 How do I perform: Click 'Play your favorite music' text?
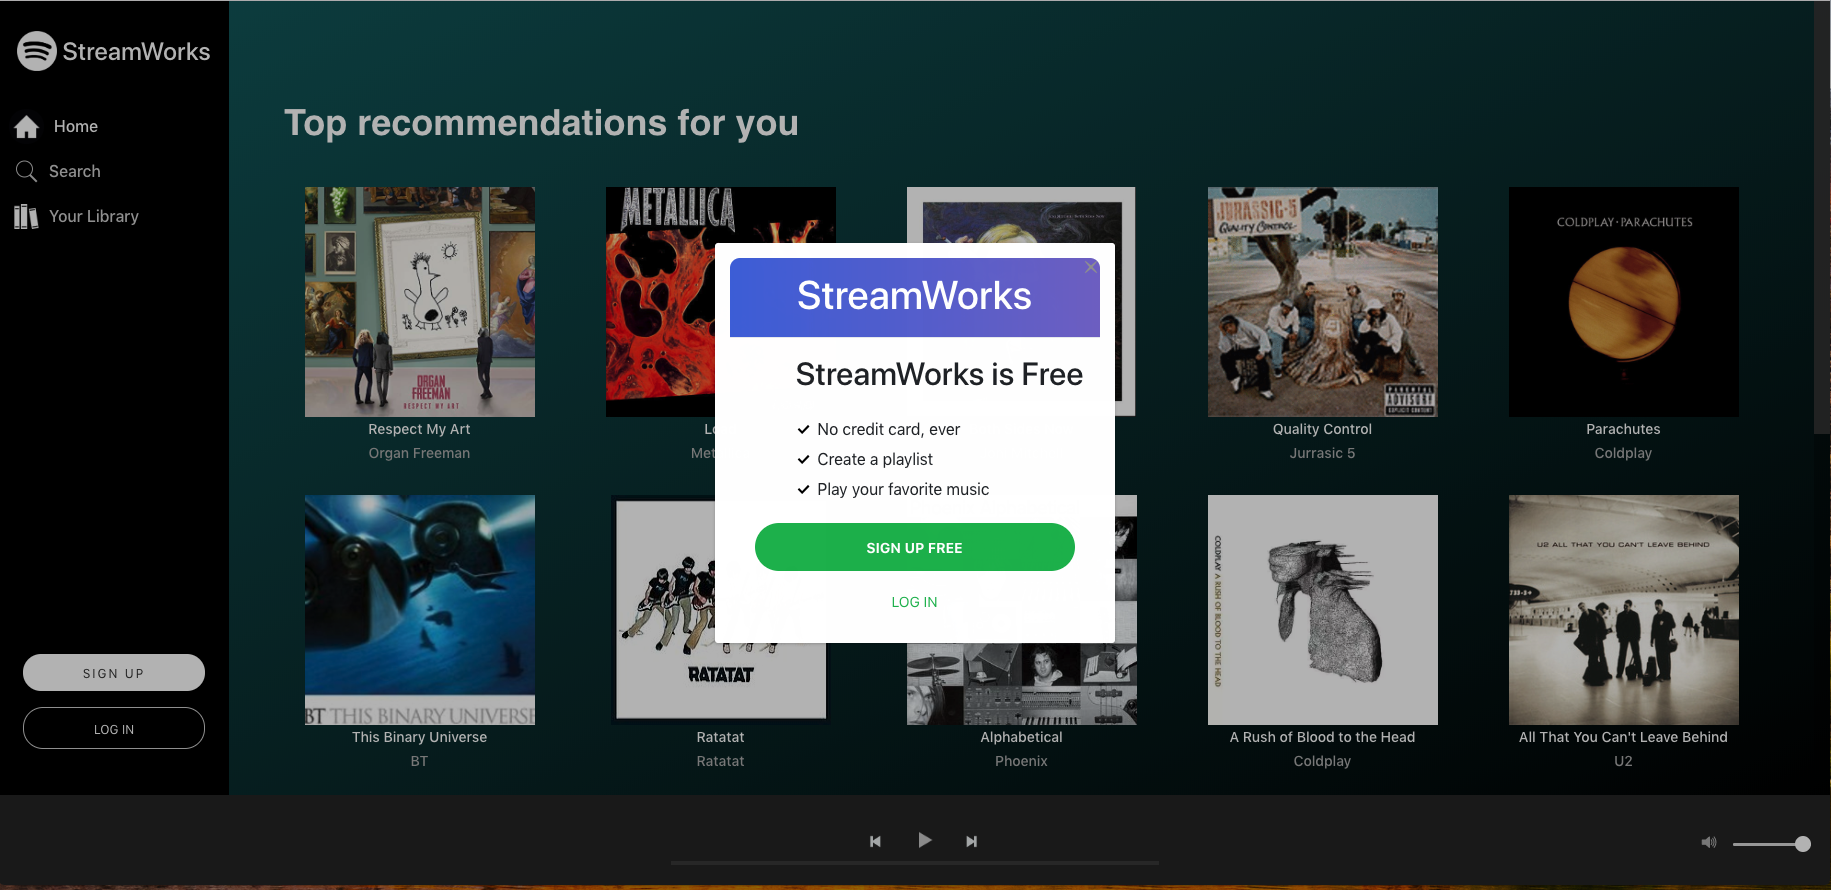pos(903,489)
